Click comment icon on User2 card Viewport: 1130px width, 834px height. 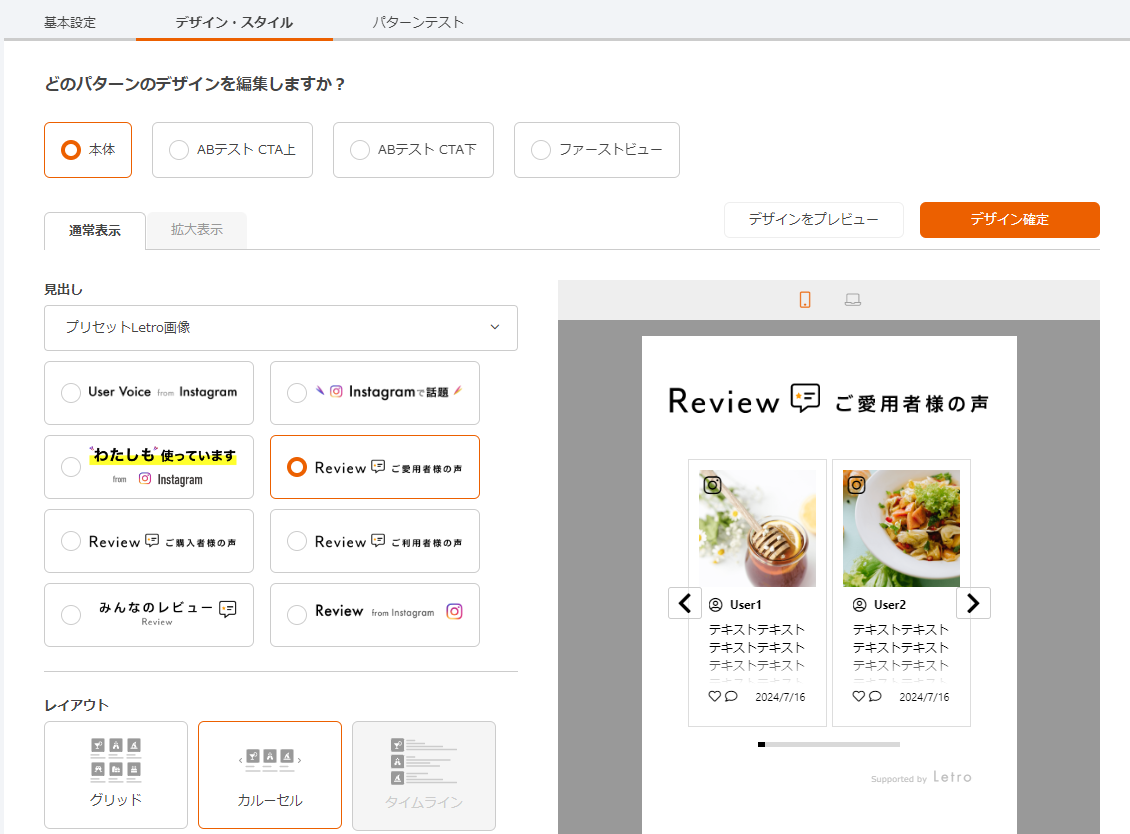876,697
